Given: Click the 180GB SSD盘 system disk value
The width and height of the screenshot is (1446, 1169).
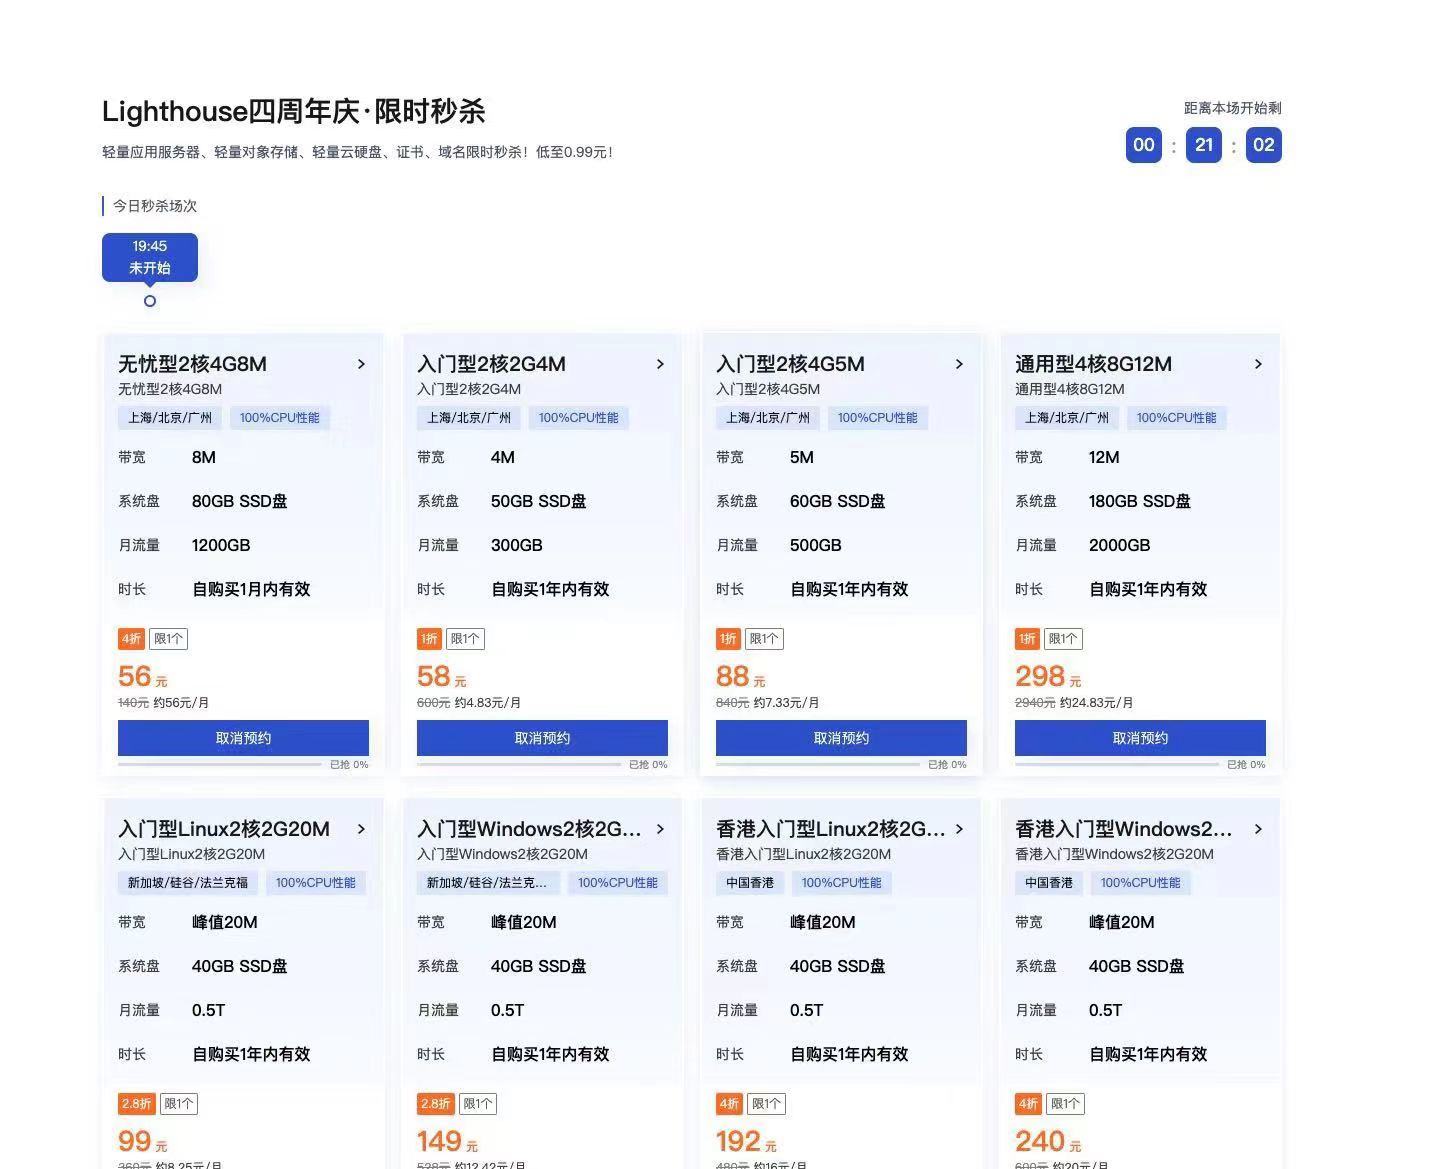Looking at the screenshot, I should pyautogui.click(x=1140, y=501).
